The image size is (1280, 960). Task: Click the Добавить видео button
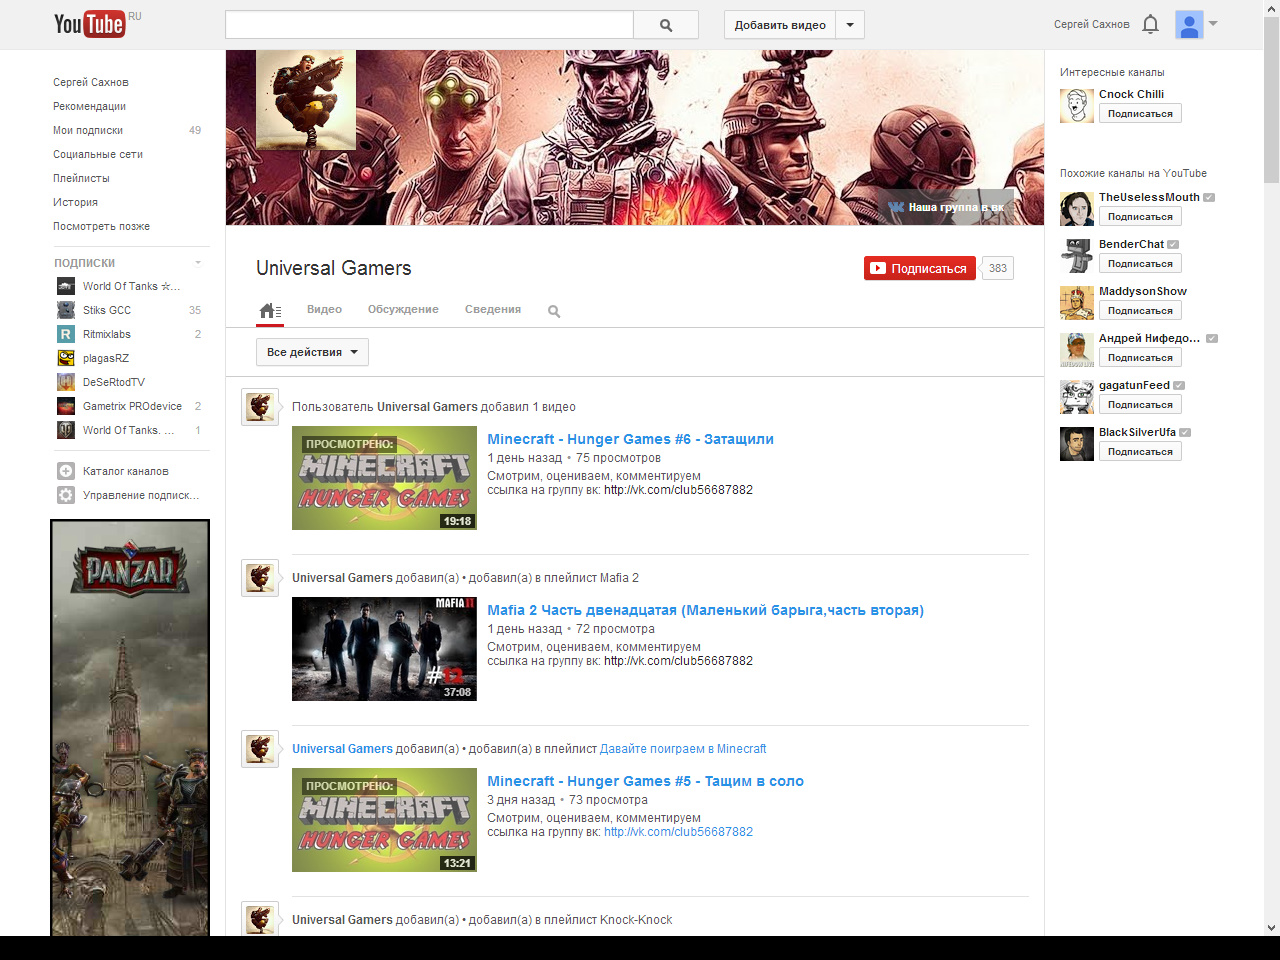pyautogui.click(x=780, y=25)
